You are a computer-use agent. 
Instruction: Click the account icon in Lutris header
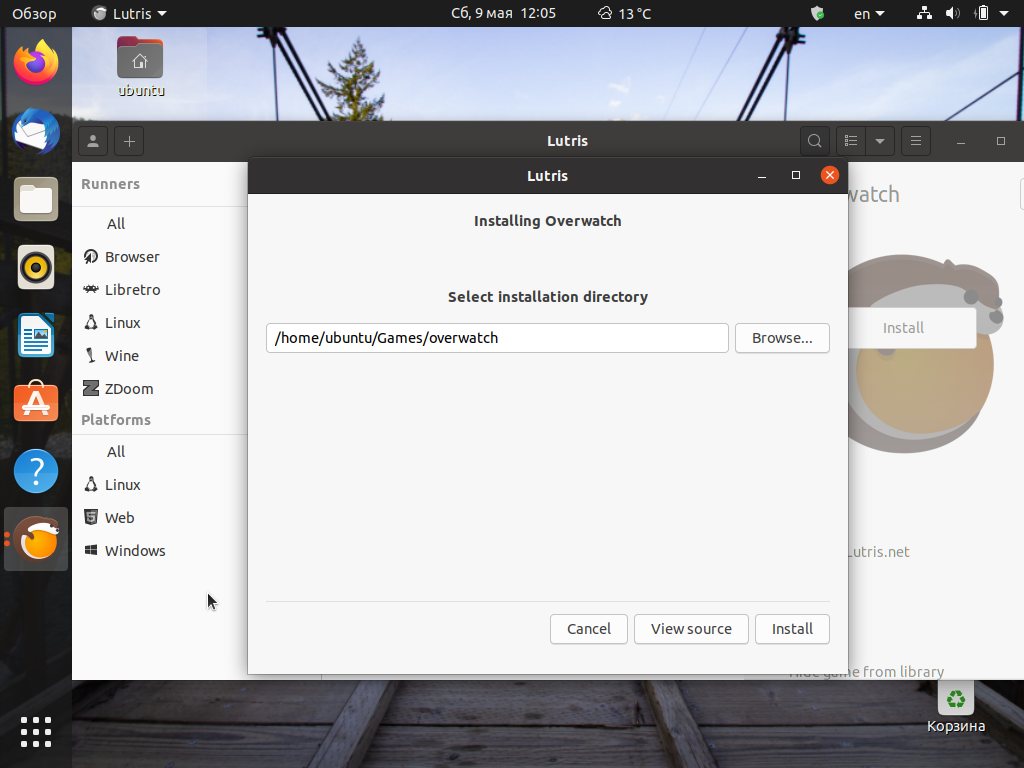(93, 141)
